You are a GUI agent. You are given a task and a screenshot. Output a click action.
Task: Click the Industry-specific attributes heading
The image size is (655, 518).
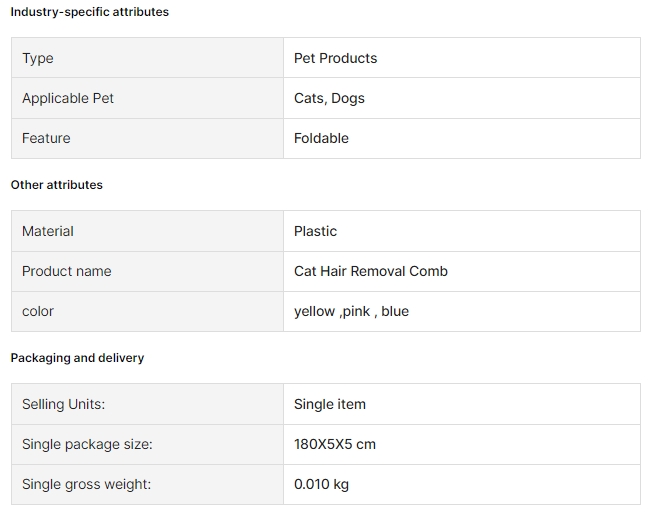tap(90, 12)
